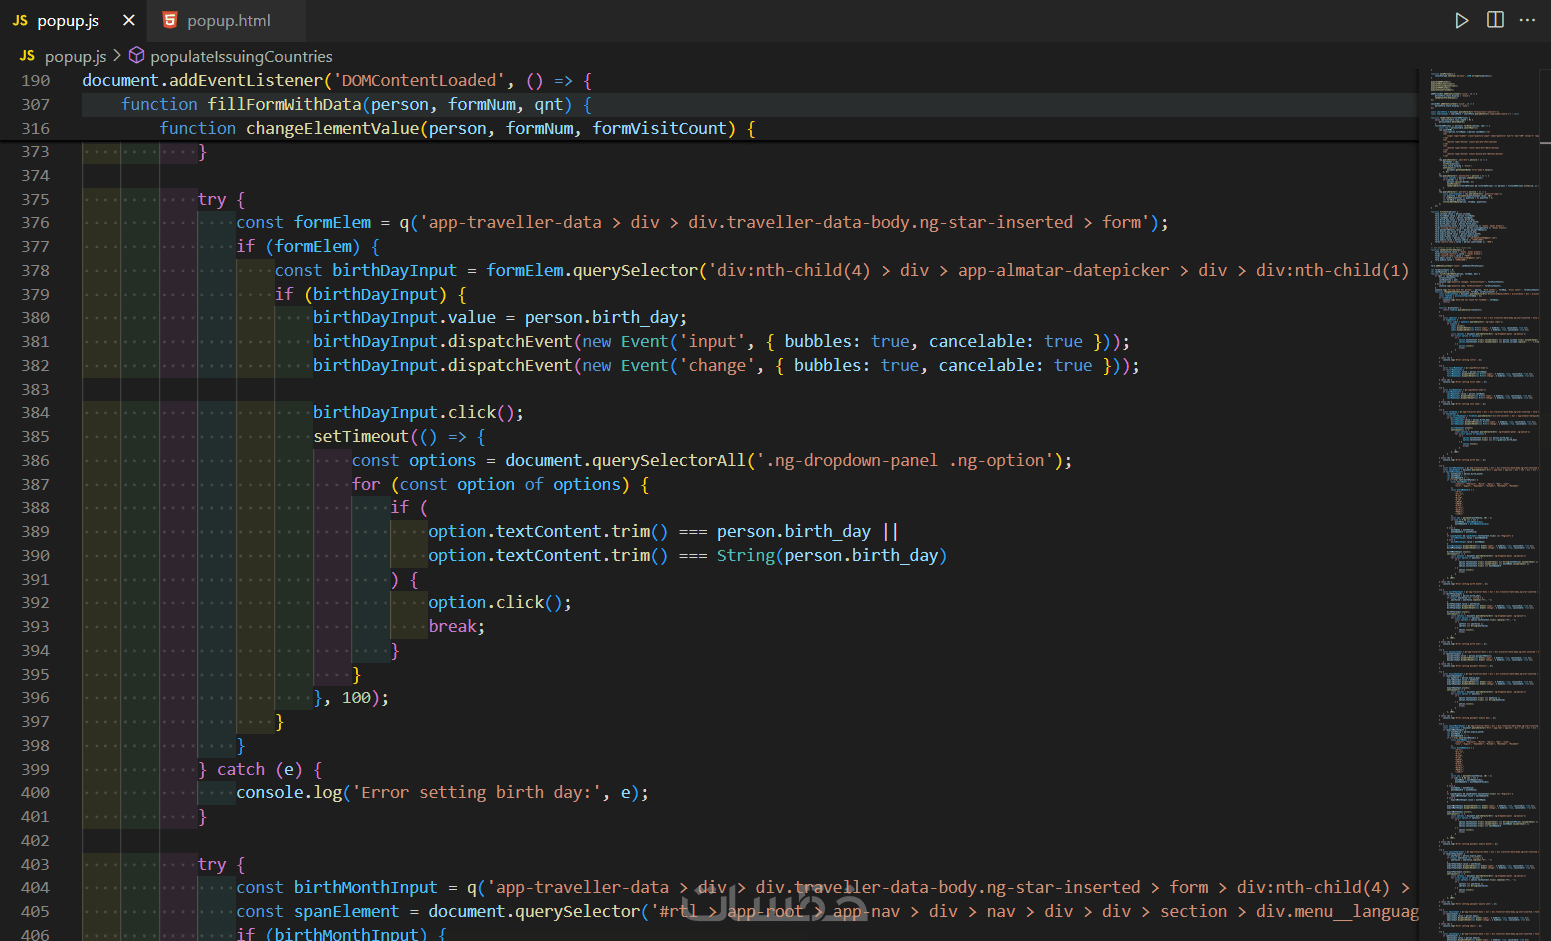Select line number 399 in the gutter
1551x941 pixels.
pos(35,769)
